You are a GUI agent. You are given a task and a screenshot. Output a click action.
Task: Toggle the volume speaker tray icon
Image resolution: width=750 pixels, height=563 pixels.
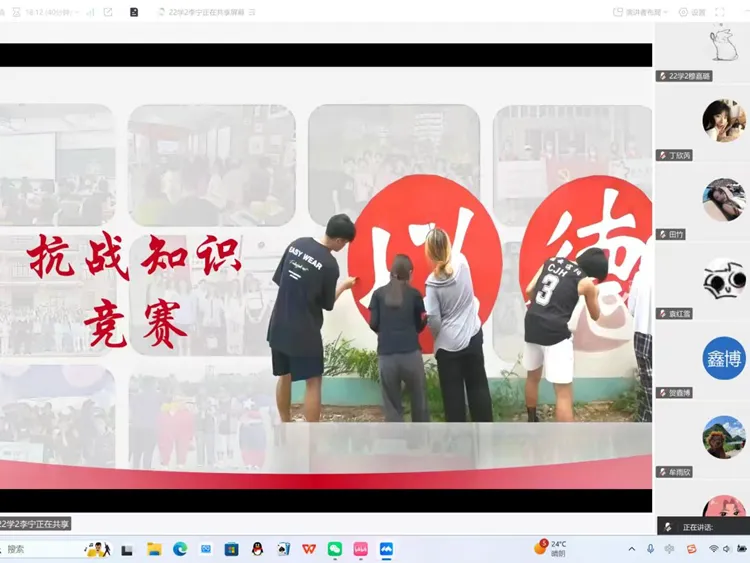pyautogui.click(x=729, y=549)
